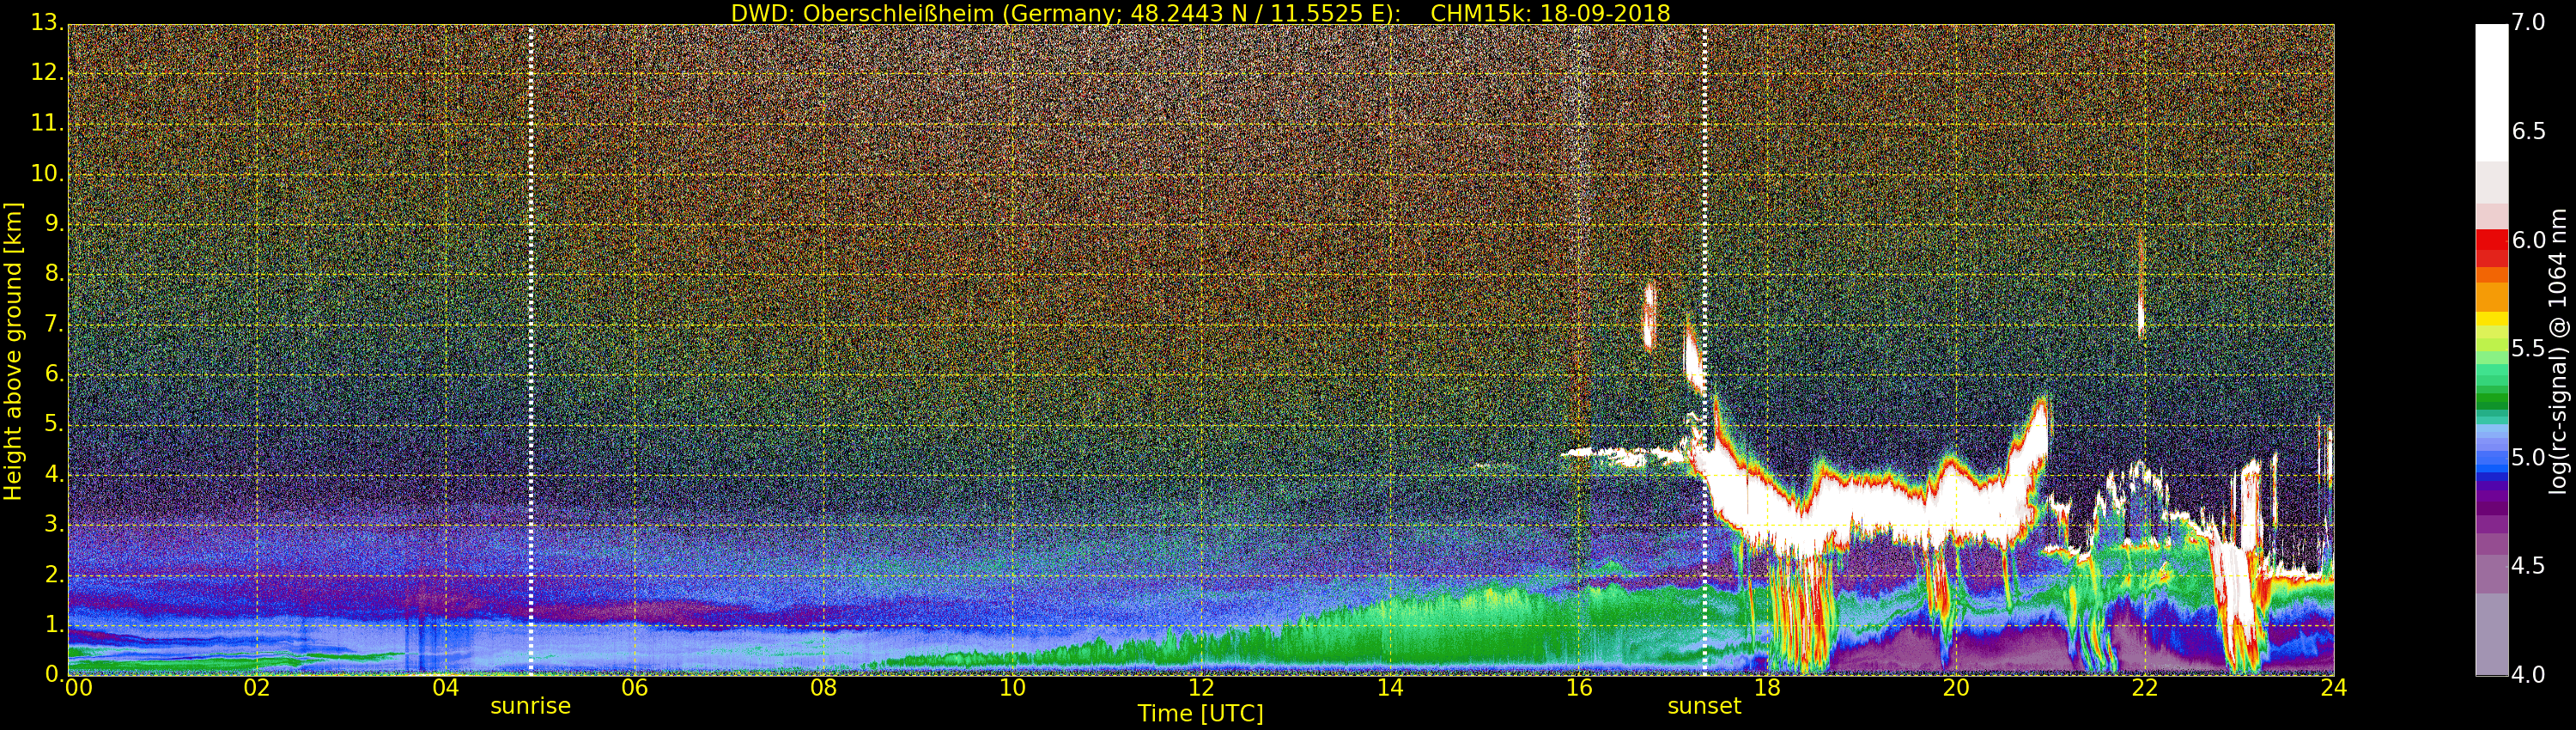The width and height of the screenshot is (2576, 730).
Task: Click the '4.0' colorbar tick value
Action: tap(2529, 675)
